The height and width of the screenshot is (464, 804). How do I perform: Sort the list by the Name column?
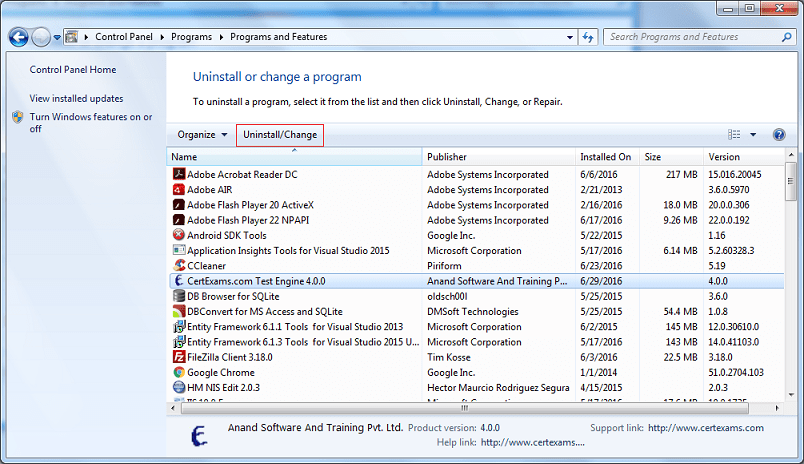tap(294, 157)
